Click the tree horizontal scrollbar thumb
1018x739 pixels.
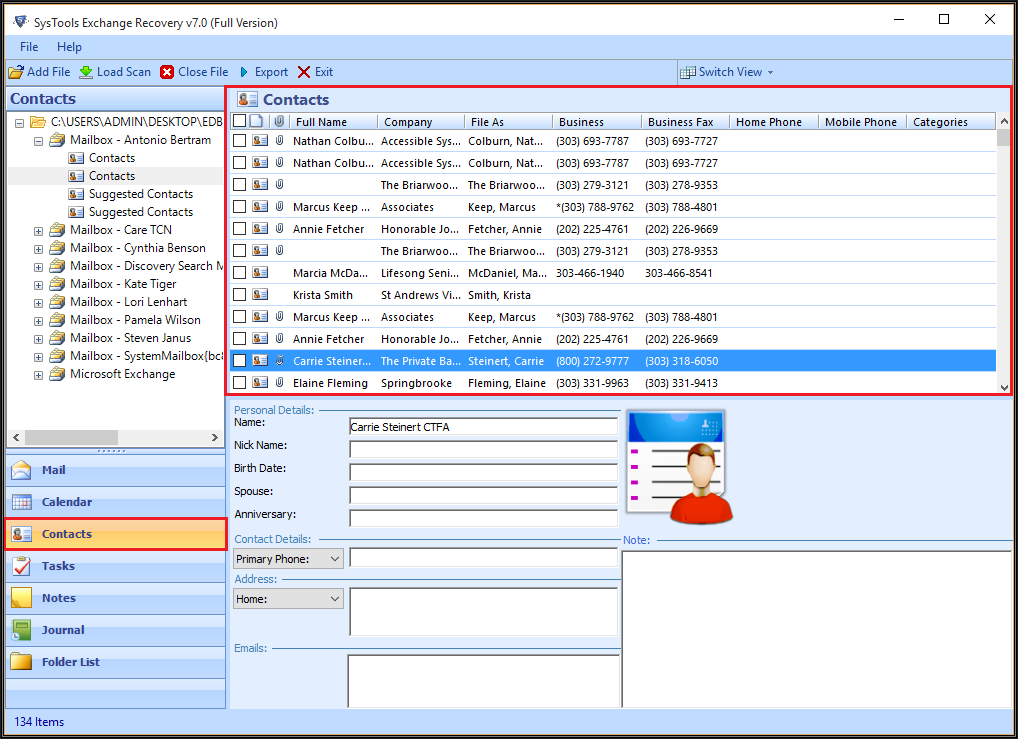71,438
